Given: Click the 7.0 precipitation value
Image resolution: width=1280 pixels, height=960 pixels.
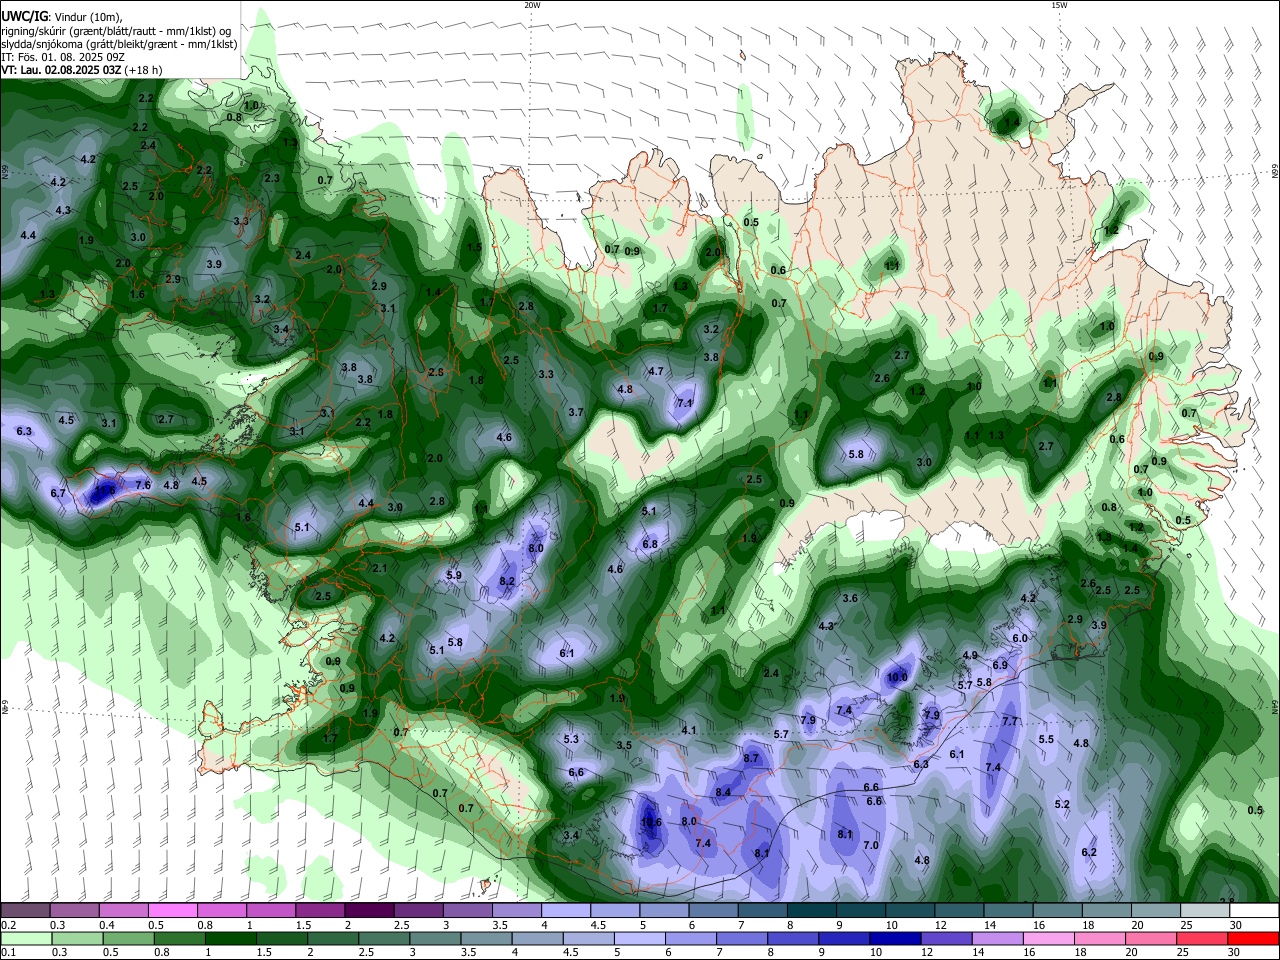Looking at the screenshot, I should [871, 845].
